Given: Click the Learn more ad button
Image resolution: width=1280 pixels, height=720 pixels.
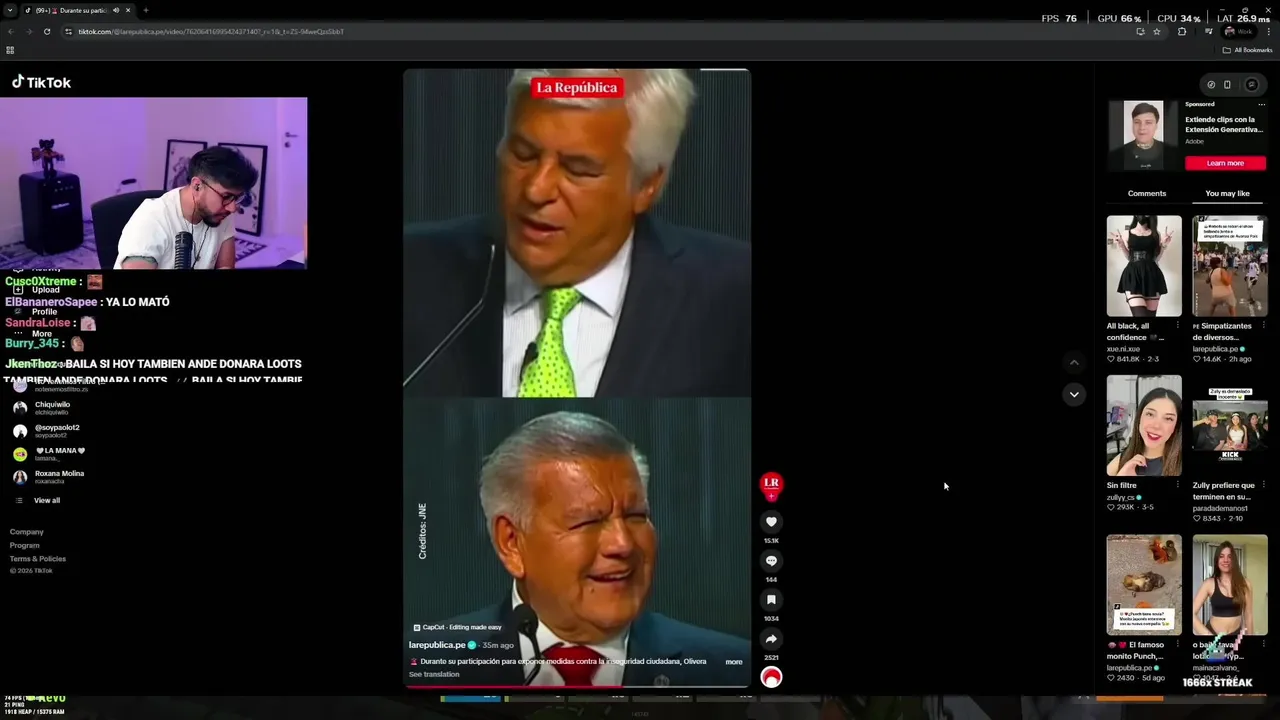Looking at the screenshot, I should pyautogui.click(x=1225, y=163).
